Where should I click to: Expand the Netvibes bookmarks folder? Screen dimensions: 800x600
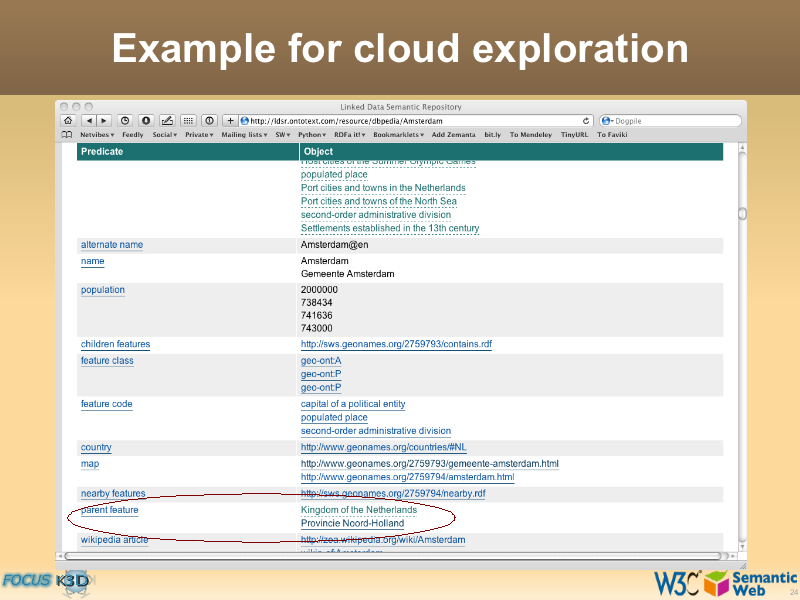(97, 134)
